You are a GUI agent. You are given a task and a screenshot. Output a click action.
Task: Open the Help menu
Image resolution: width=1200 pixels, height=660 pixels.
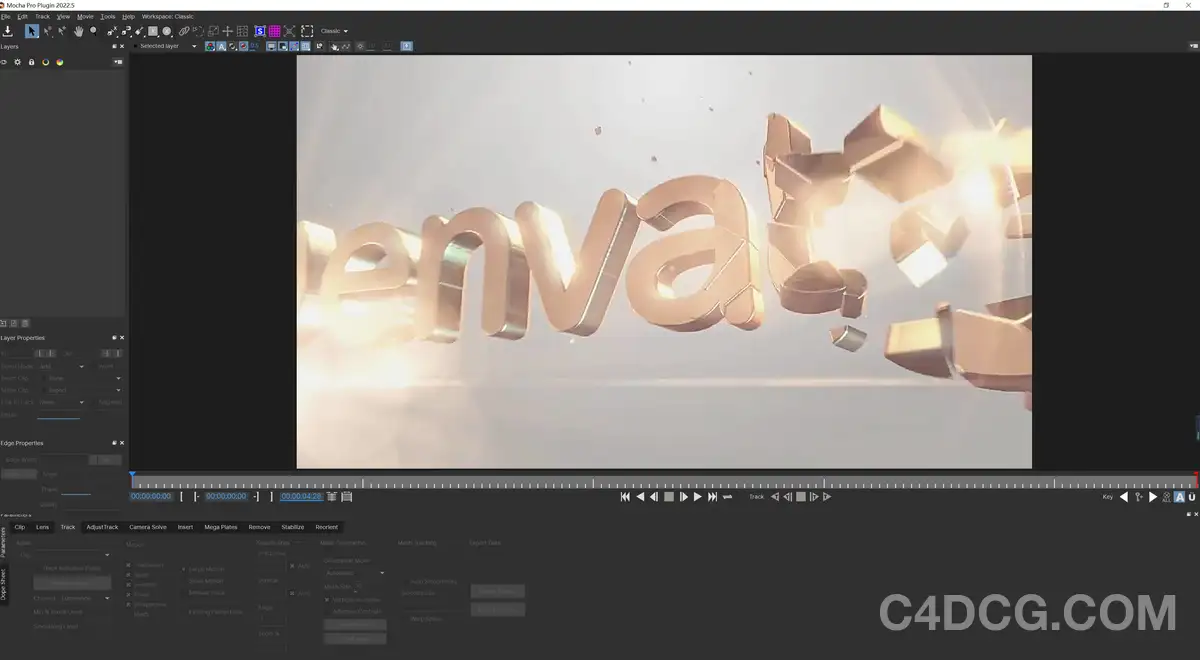128,17
